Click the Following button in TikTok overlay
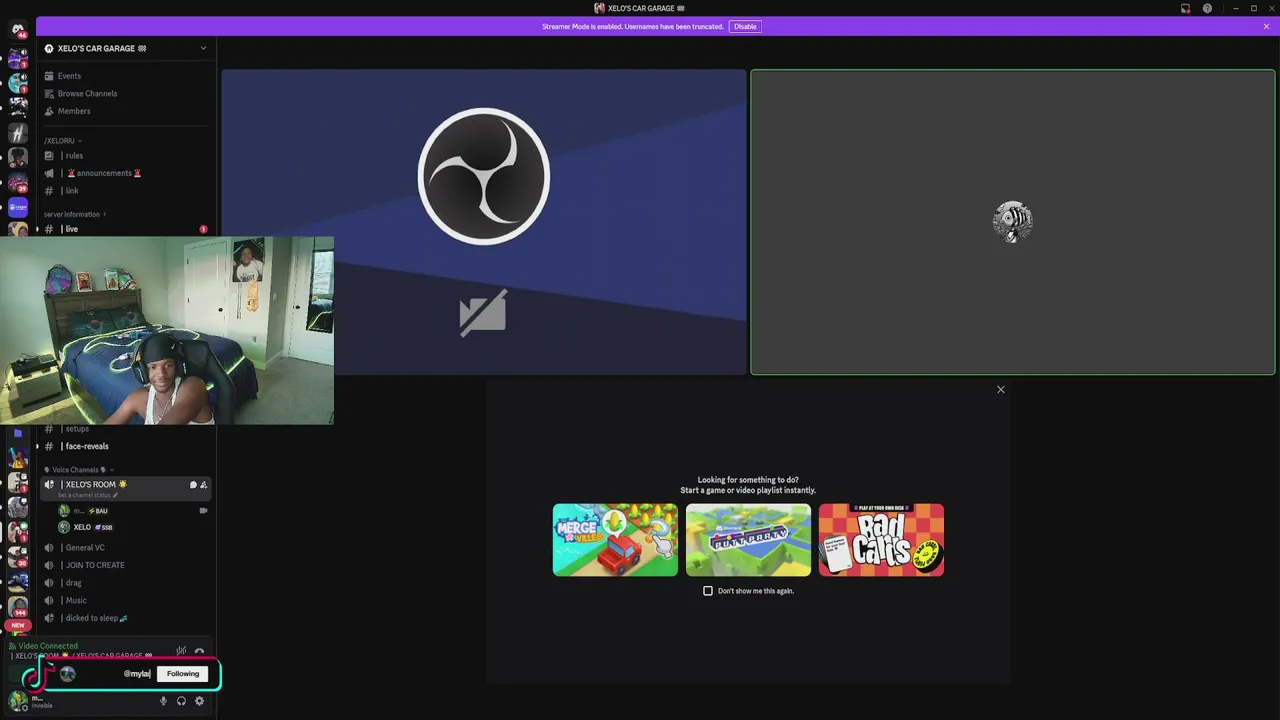The image size is (1280, 720). (x=183, y=674)
